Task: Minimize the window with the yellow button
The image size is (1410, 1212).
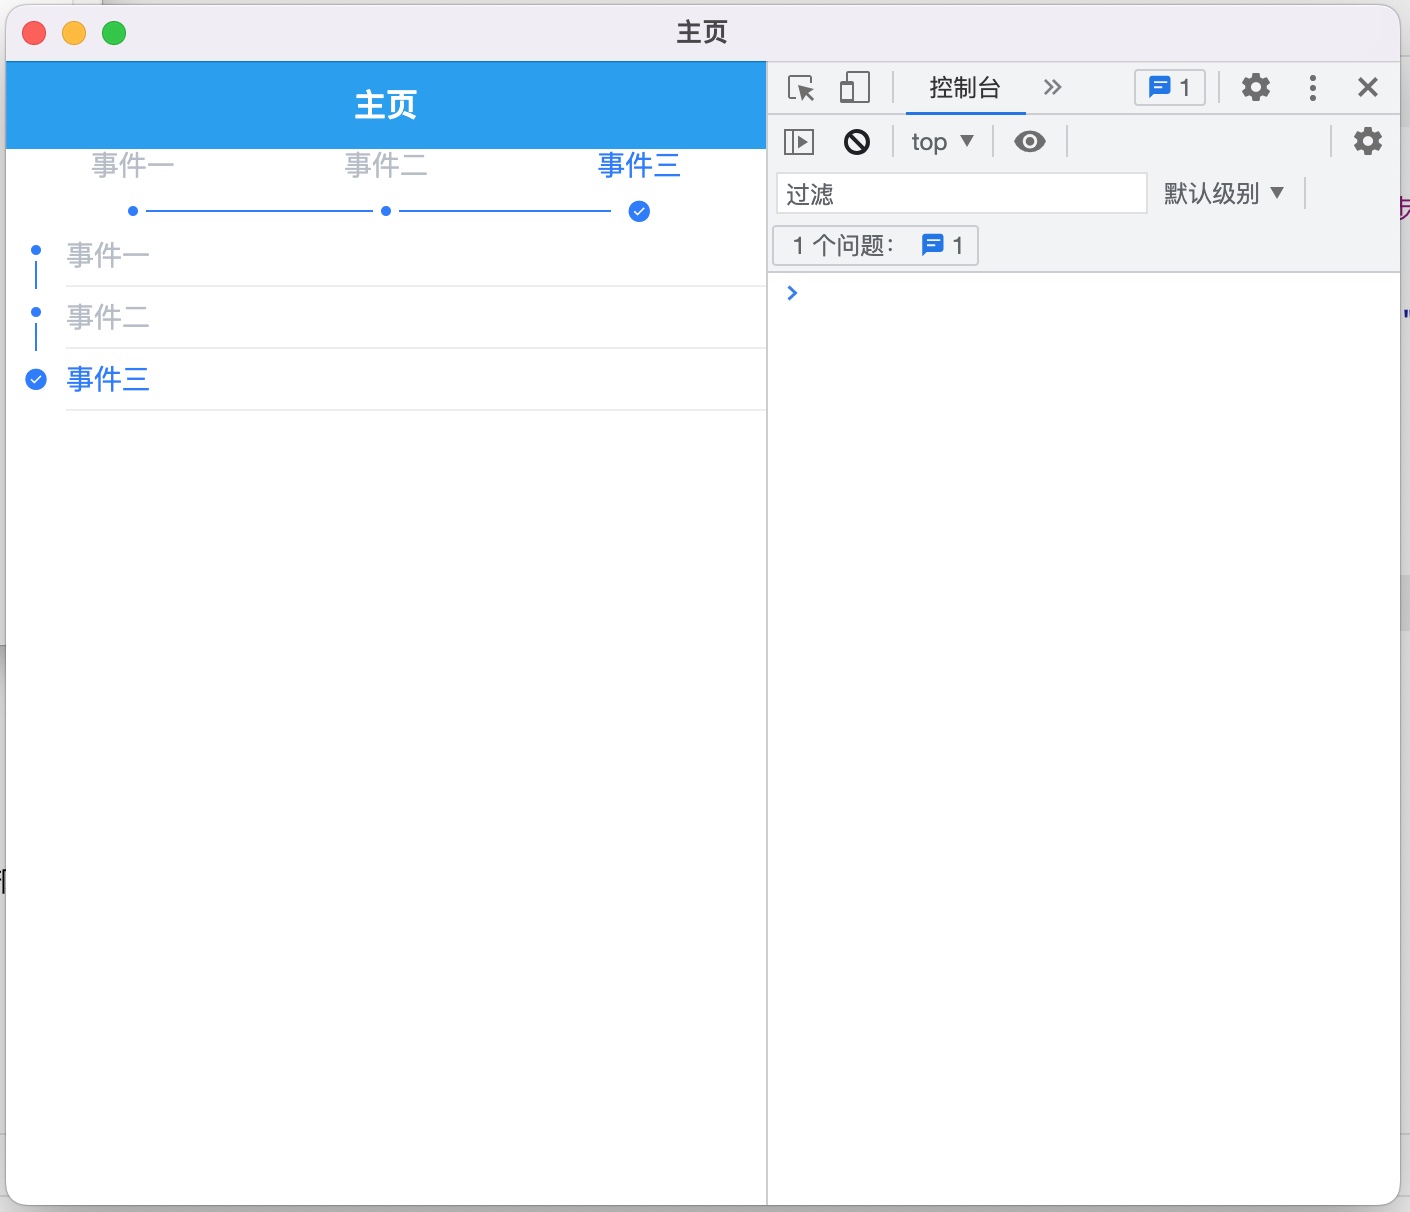Action: tap(74, 33)
